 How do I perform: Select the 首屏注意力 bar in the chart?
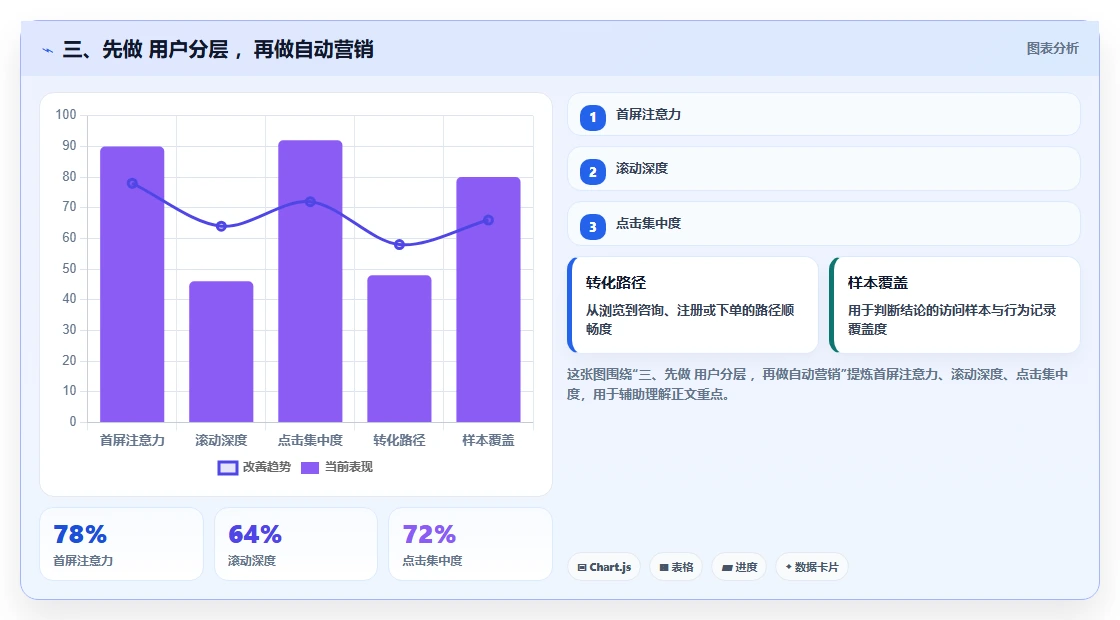[132, 284]
